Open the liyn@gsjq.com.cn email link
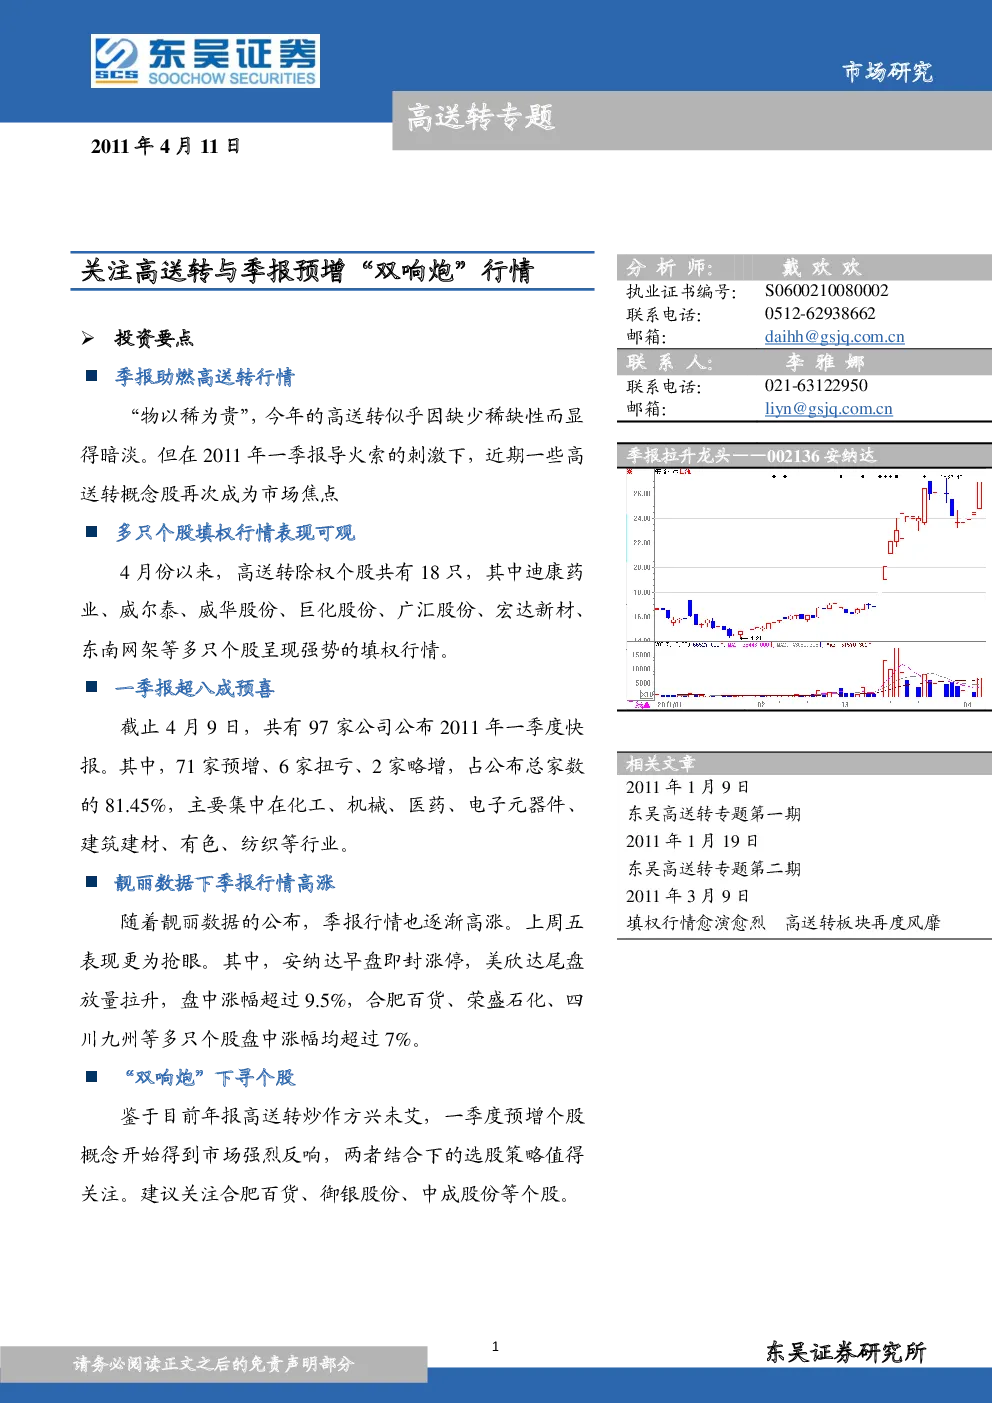 pyautogui.click(x=828, y=409)
